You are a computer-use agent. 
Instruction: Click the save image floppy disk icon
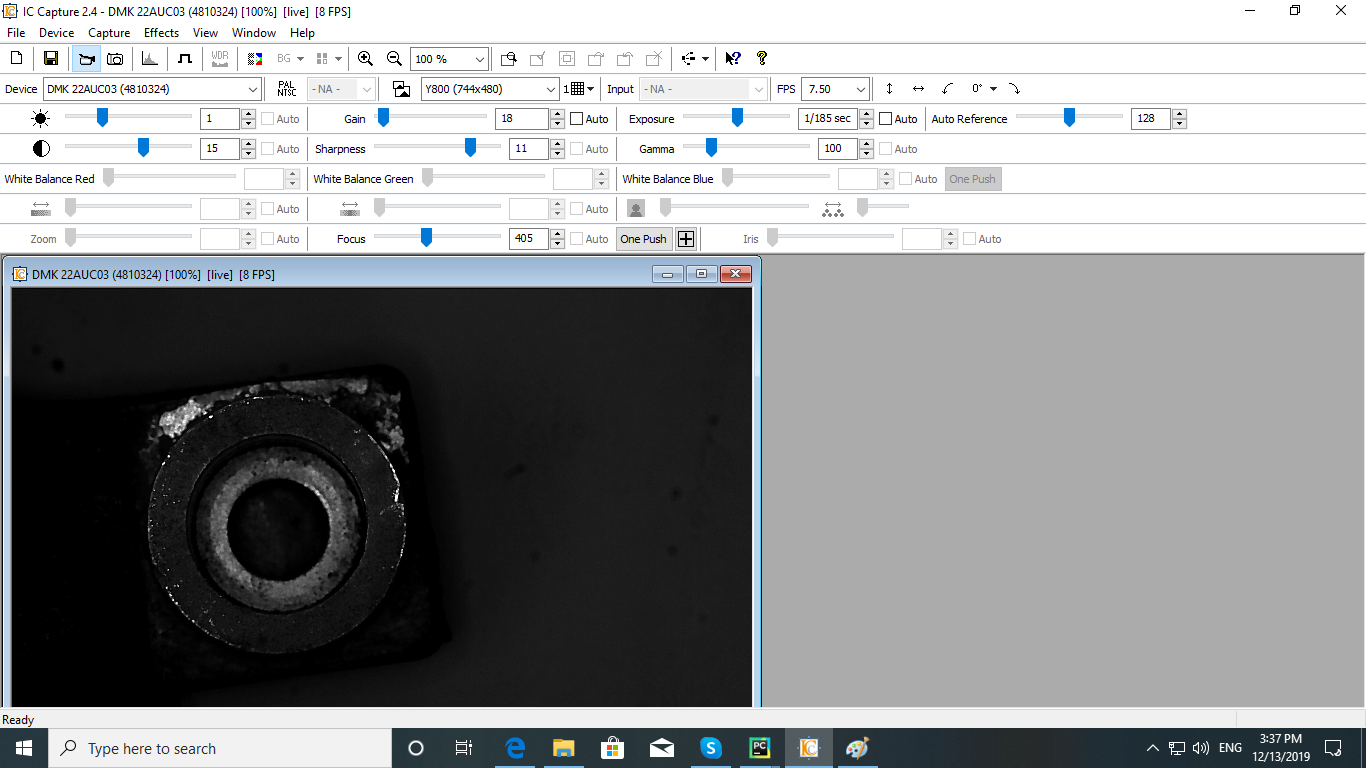coord(50,59)
